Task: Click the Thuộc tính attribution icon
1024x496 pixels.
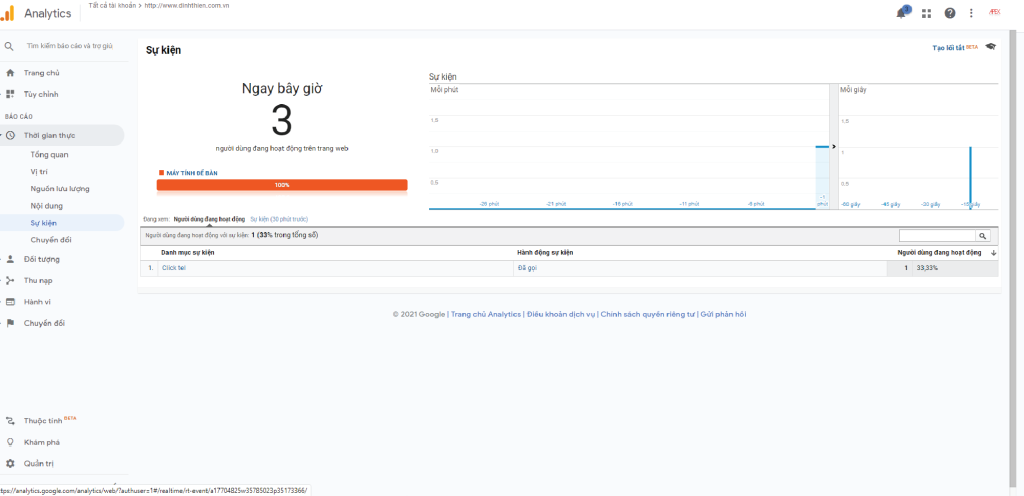Action: 10,421
